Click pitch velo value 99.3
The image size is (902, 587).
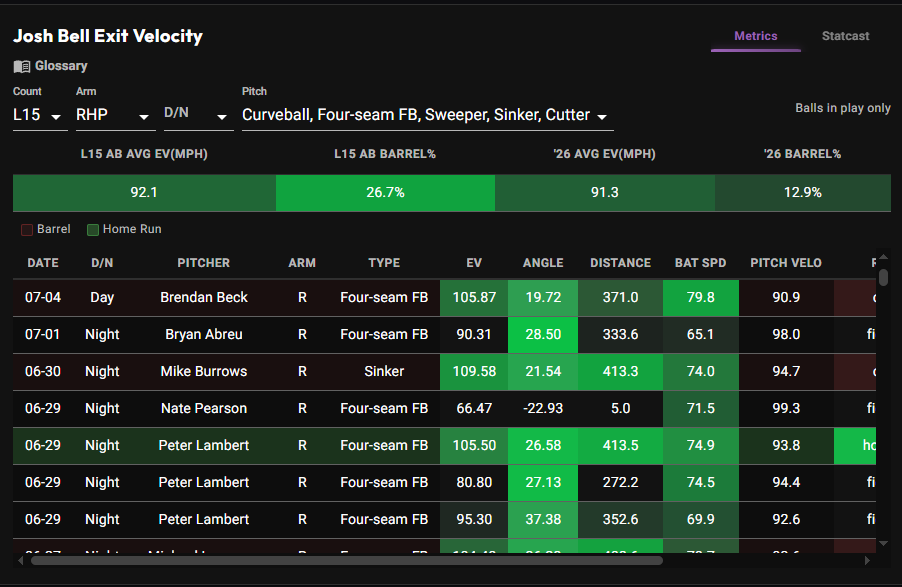pyautogui.click(x=786, y=408)
